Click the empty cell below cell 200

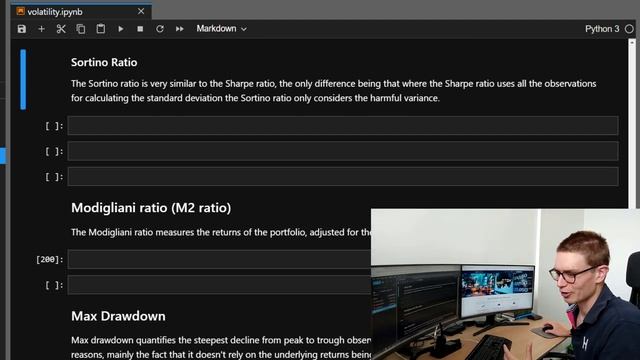pyautogui.click(x=220, y=285)
